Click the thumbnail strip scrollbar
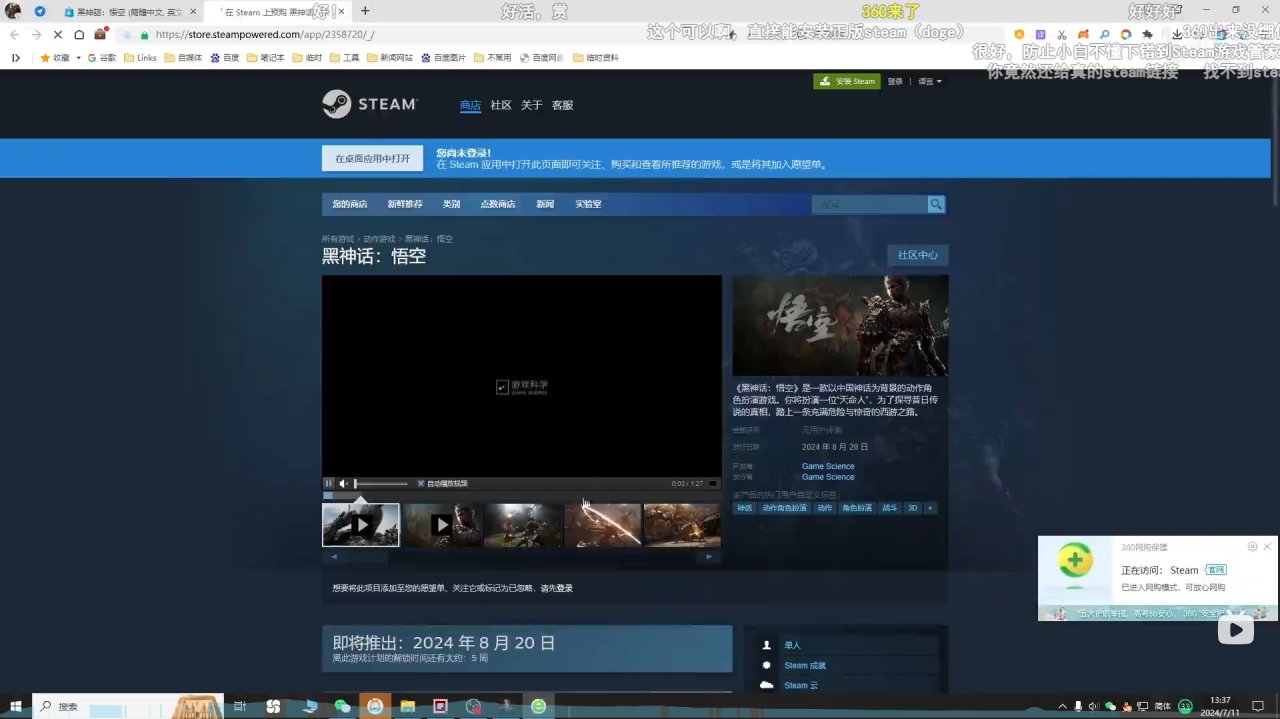This screenshot has height=719, width=1280. coord(521,557)
